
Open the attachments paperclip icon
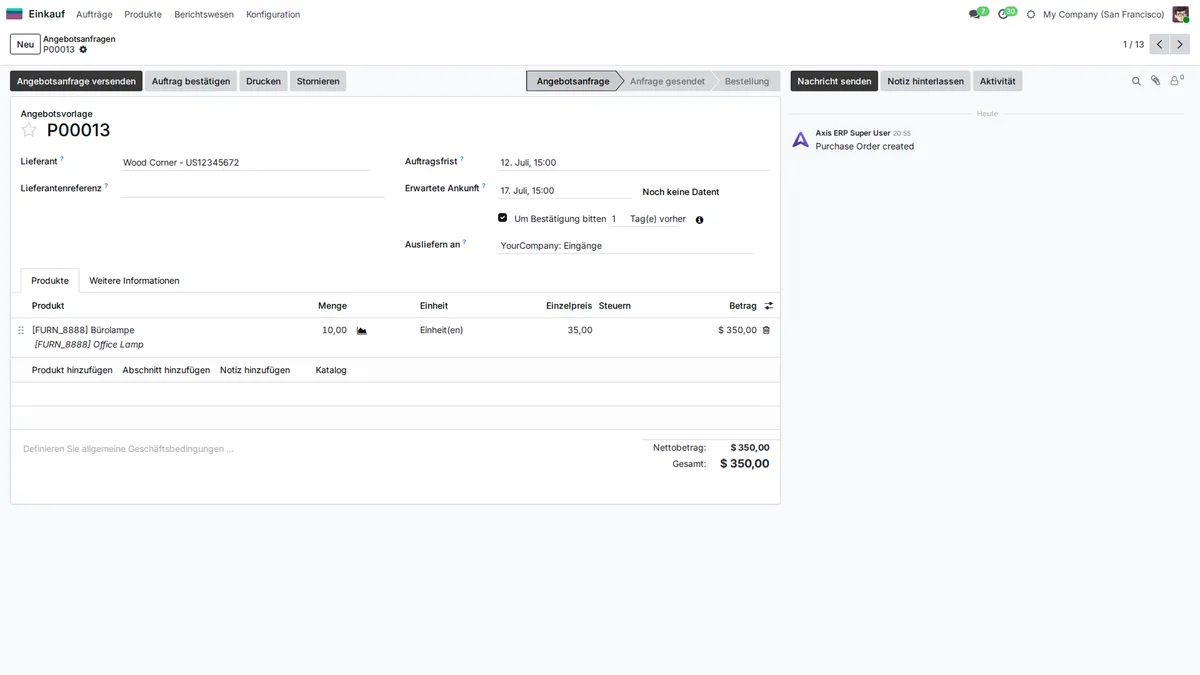tap(1155, 81)
